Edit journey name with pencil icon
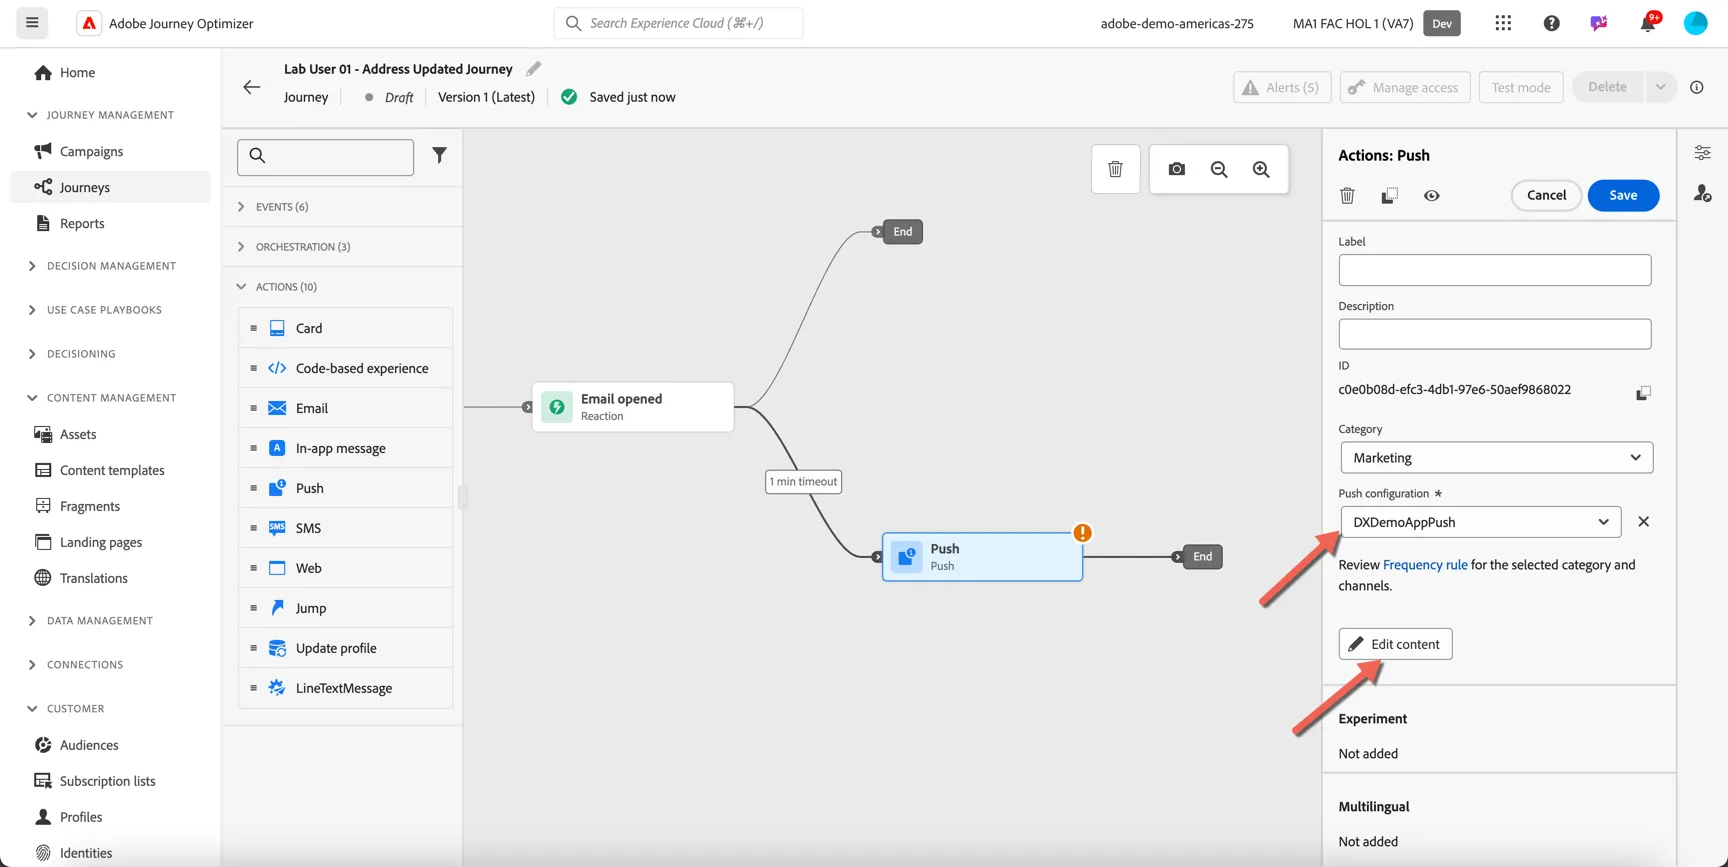This screenshot has width=1728, height=867. [x=533, y=68]
